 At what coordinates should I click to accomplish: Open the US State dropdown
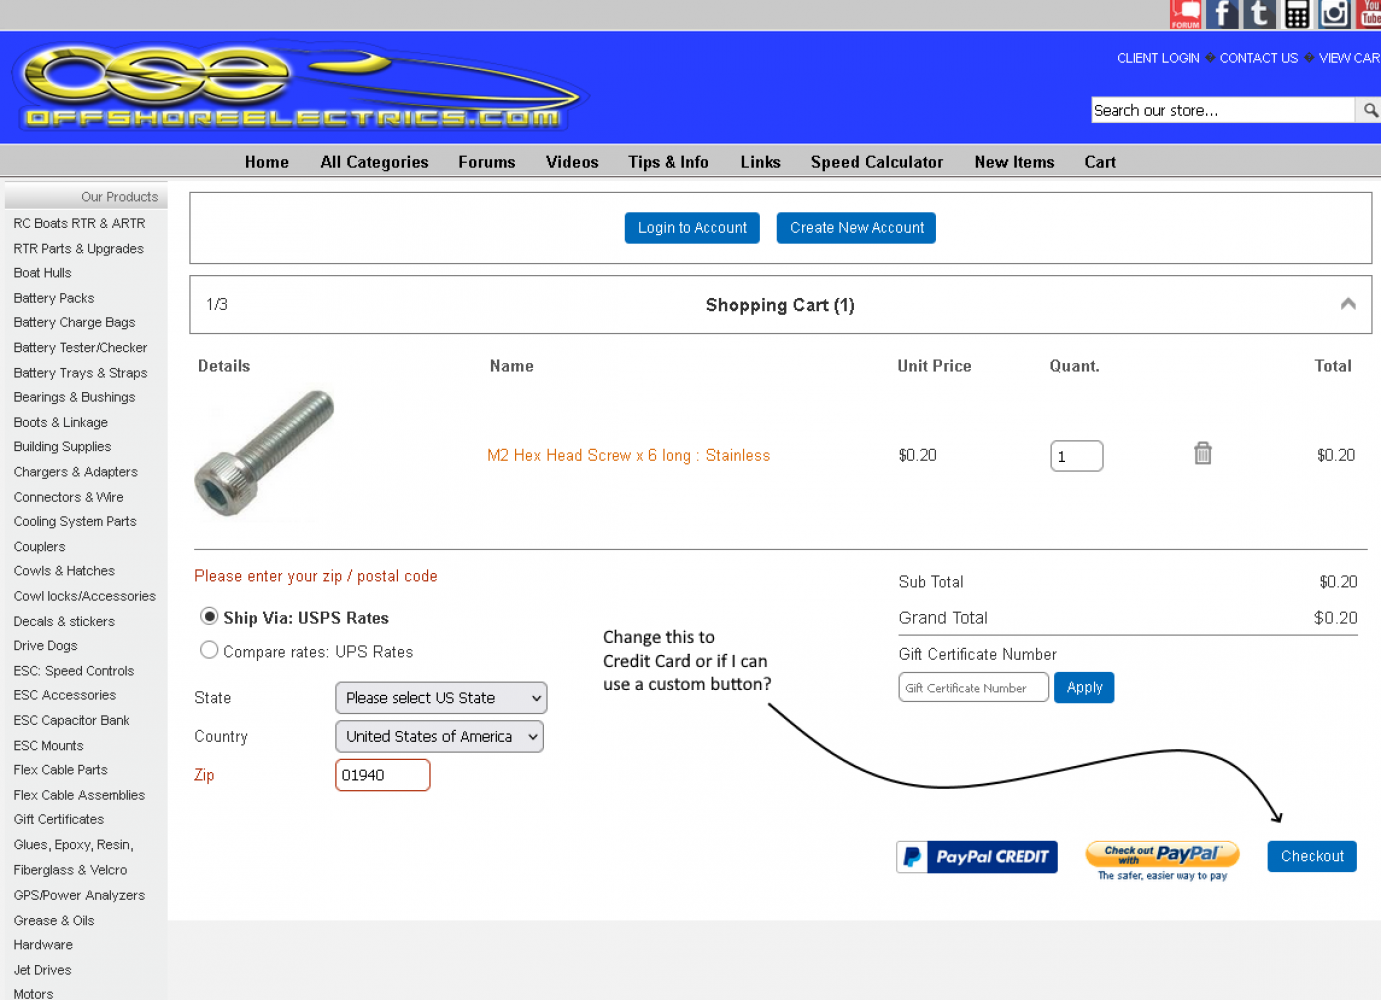[441, 698]
